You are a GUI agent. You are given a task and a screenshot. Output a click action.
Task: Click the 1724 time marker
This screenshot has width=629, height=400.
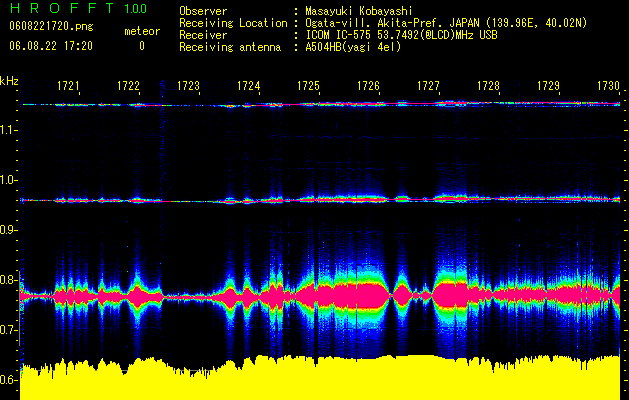click(x=248, y=85)
